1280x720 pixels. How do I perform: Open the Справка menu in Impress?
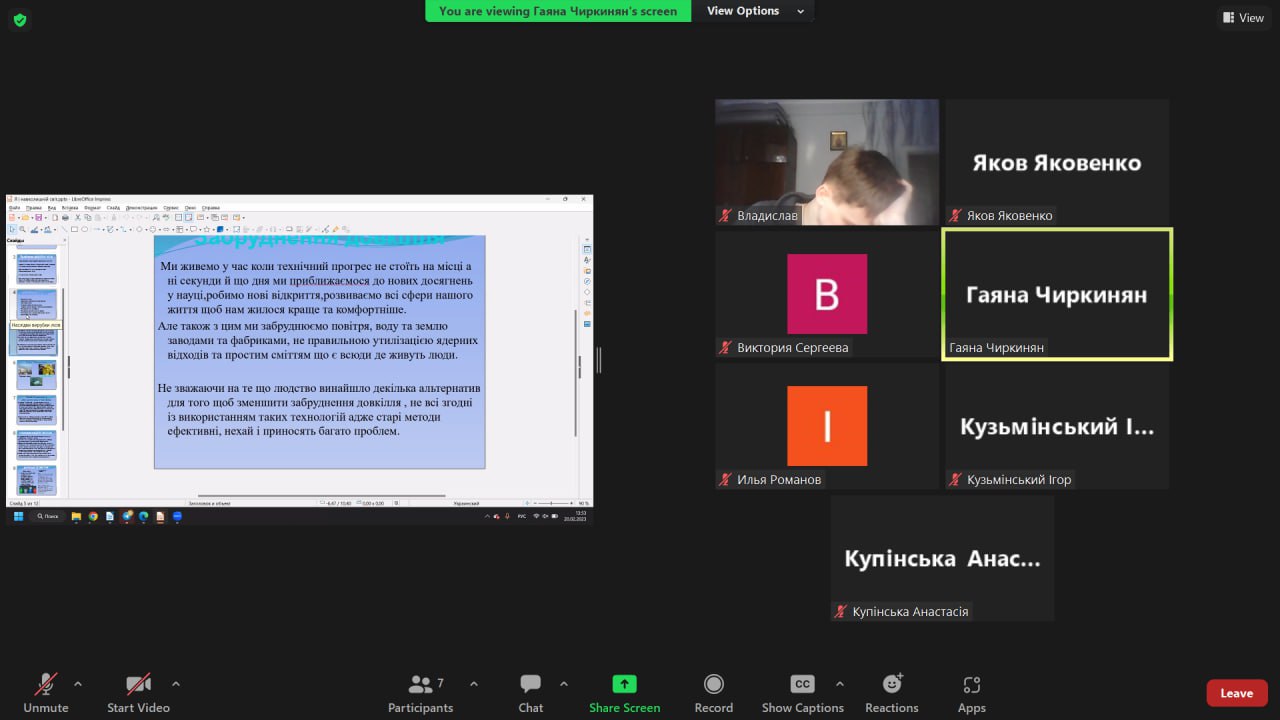point(211,208)
